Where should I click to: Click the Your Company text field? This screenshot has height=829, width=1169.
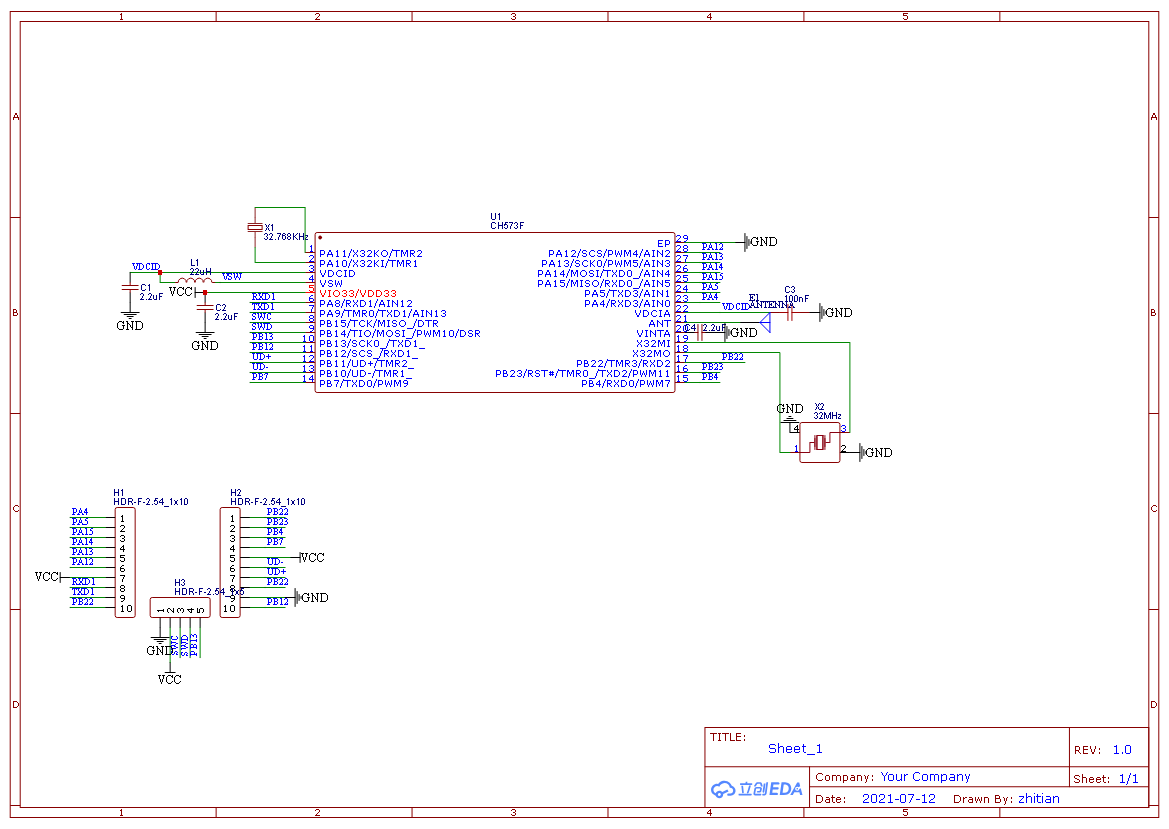[x=925, y=777]
